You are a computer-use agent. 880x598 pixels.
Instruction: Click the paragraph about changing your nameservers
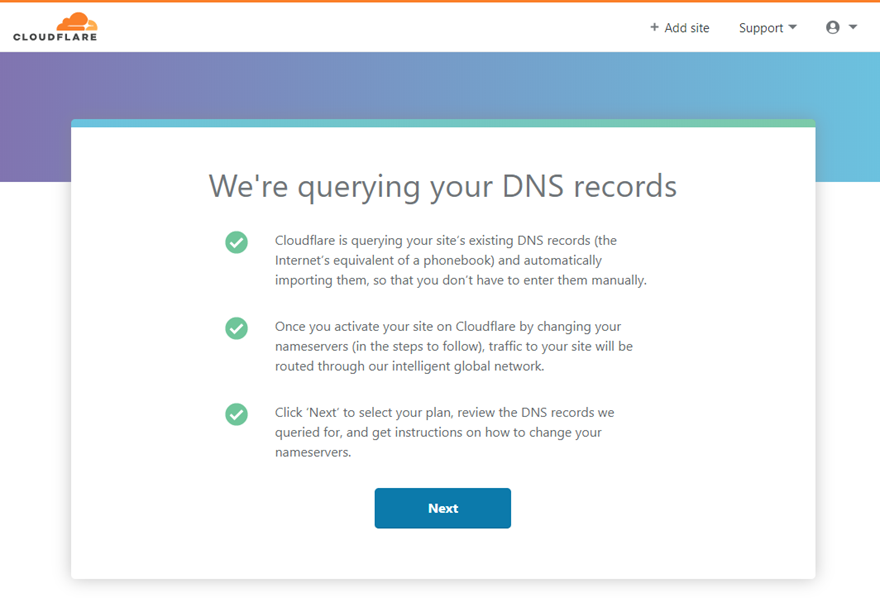tap(454, 346)
